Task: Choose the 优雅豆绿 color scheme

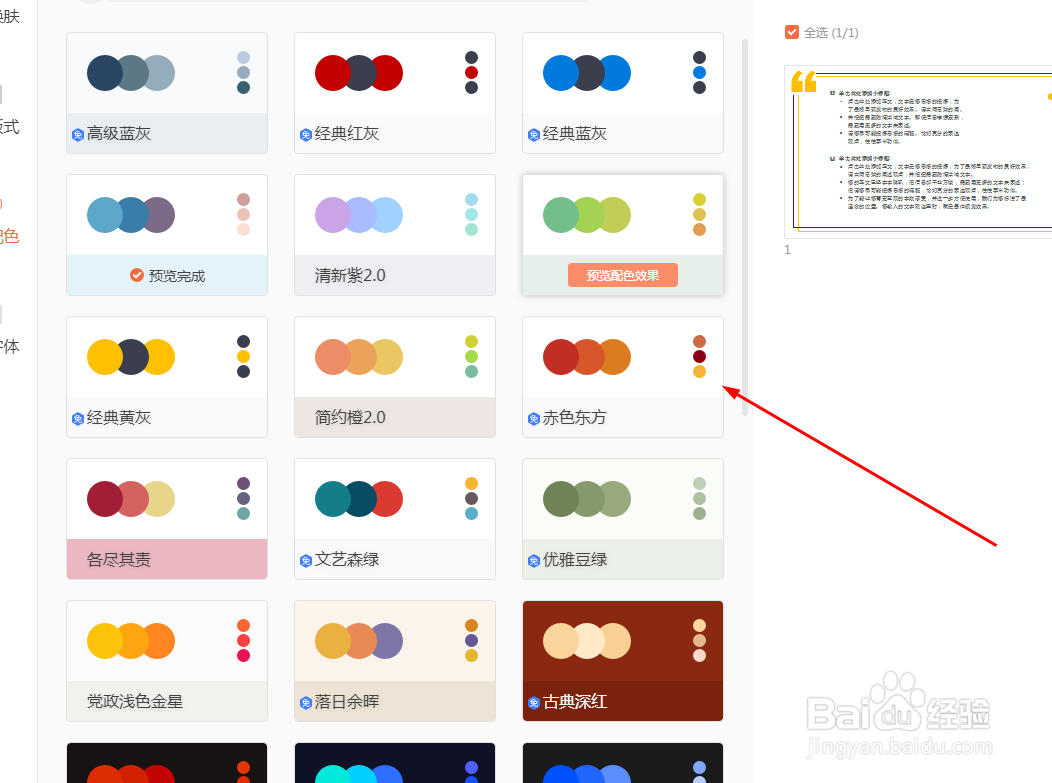Action: tap(623, 519)
